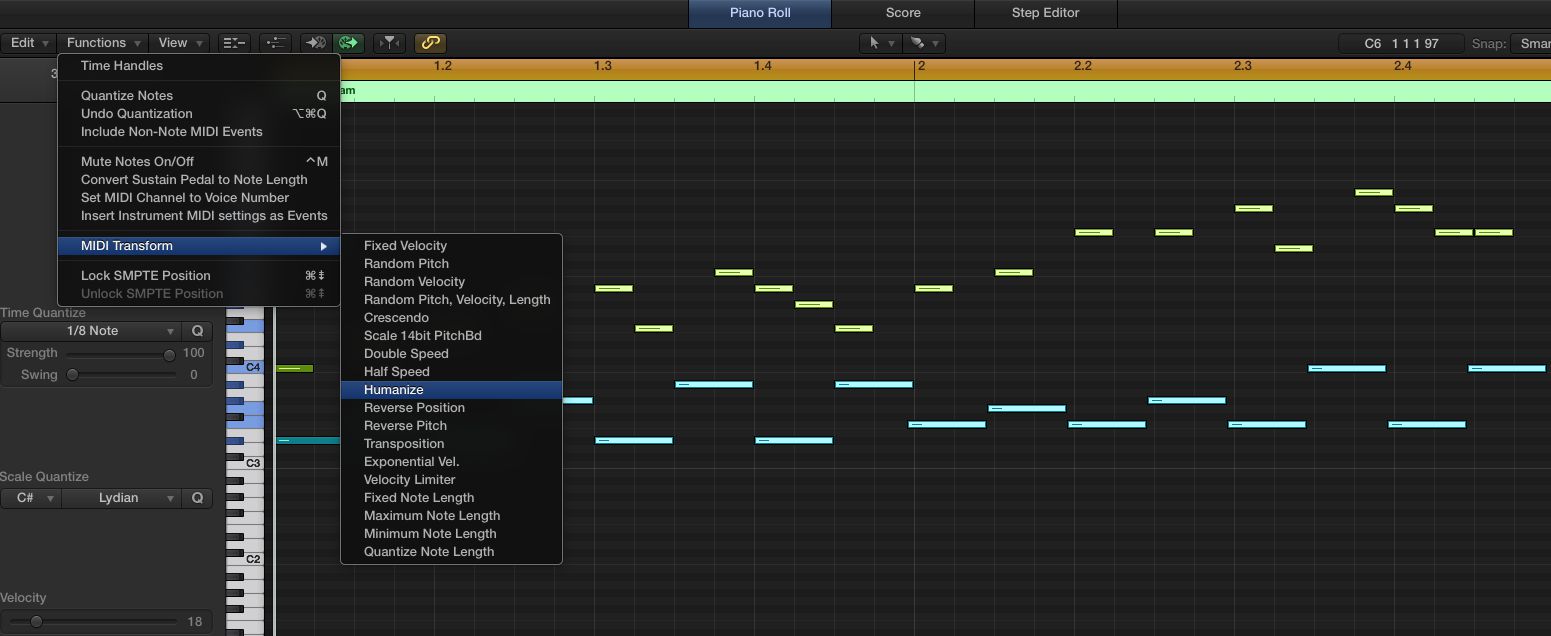Open the C# scale root dropdown
The height and width of the screenshot is (636, 1551).
[x=31, y=498]
